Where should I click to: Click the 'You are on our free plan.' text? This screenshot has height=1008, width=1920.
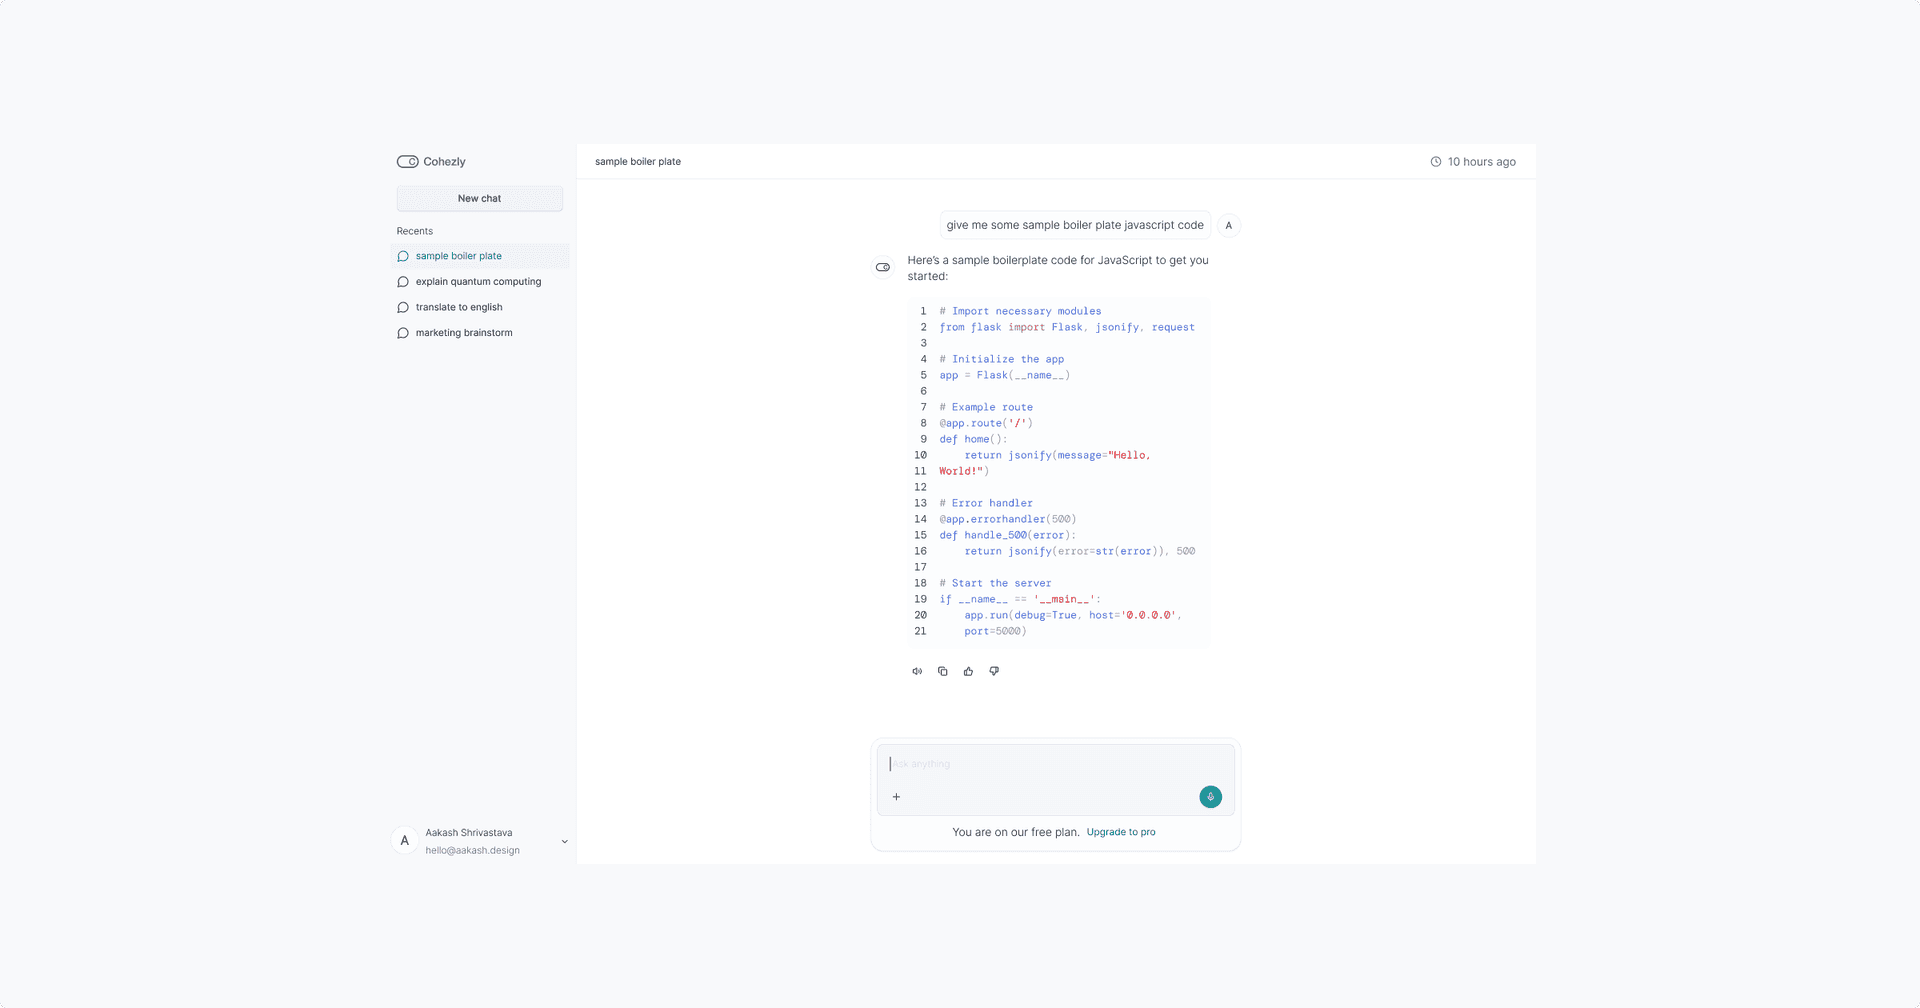[x=1016, y=832]
